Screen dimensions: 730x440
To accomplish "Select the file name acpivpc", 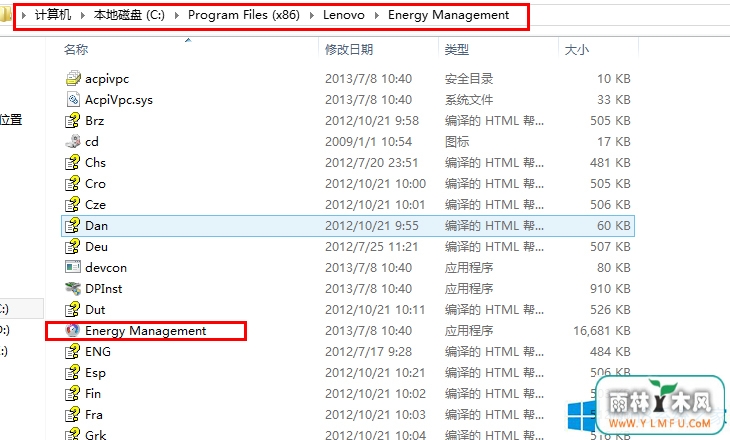I will tap(107, 79).
